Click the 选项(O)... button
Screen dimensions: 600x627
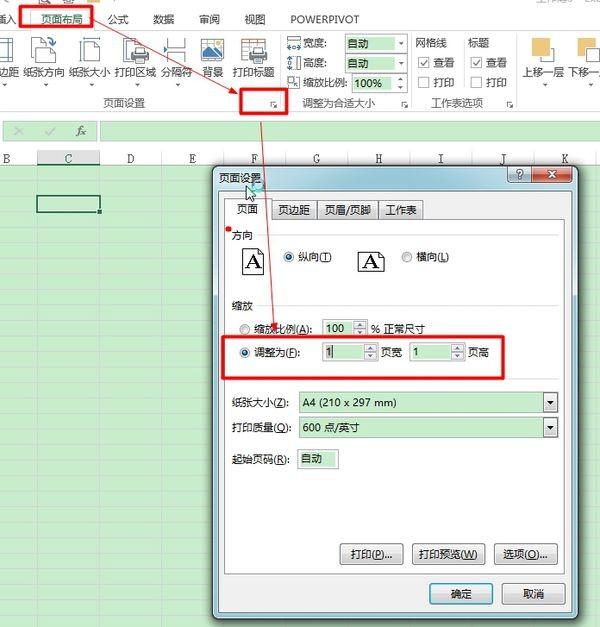(526, 554)
